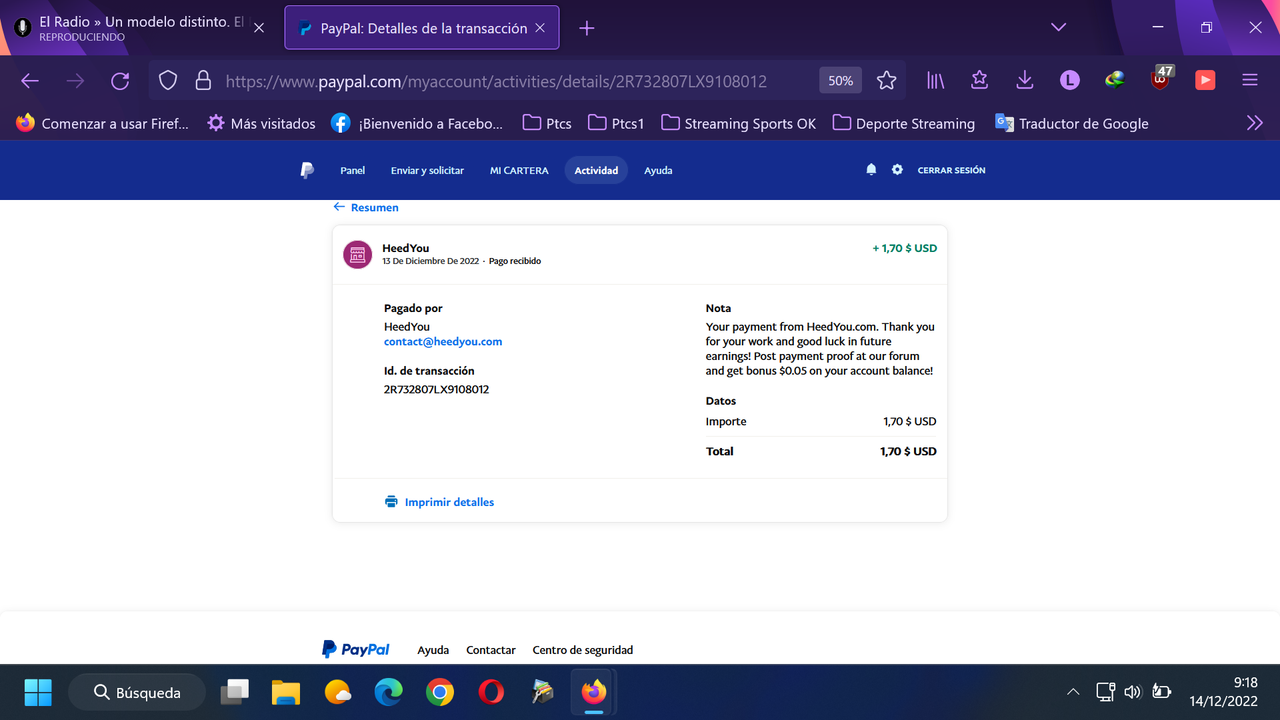Open Enviar y solicitar menu item
Image resolution: width=1280 pixels, height=720 pixels.
(x=427, y=170)
